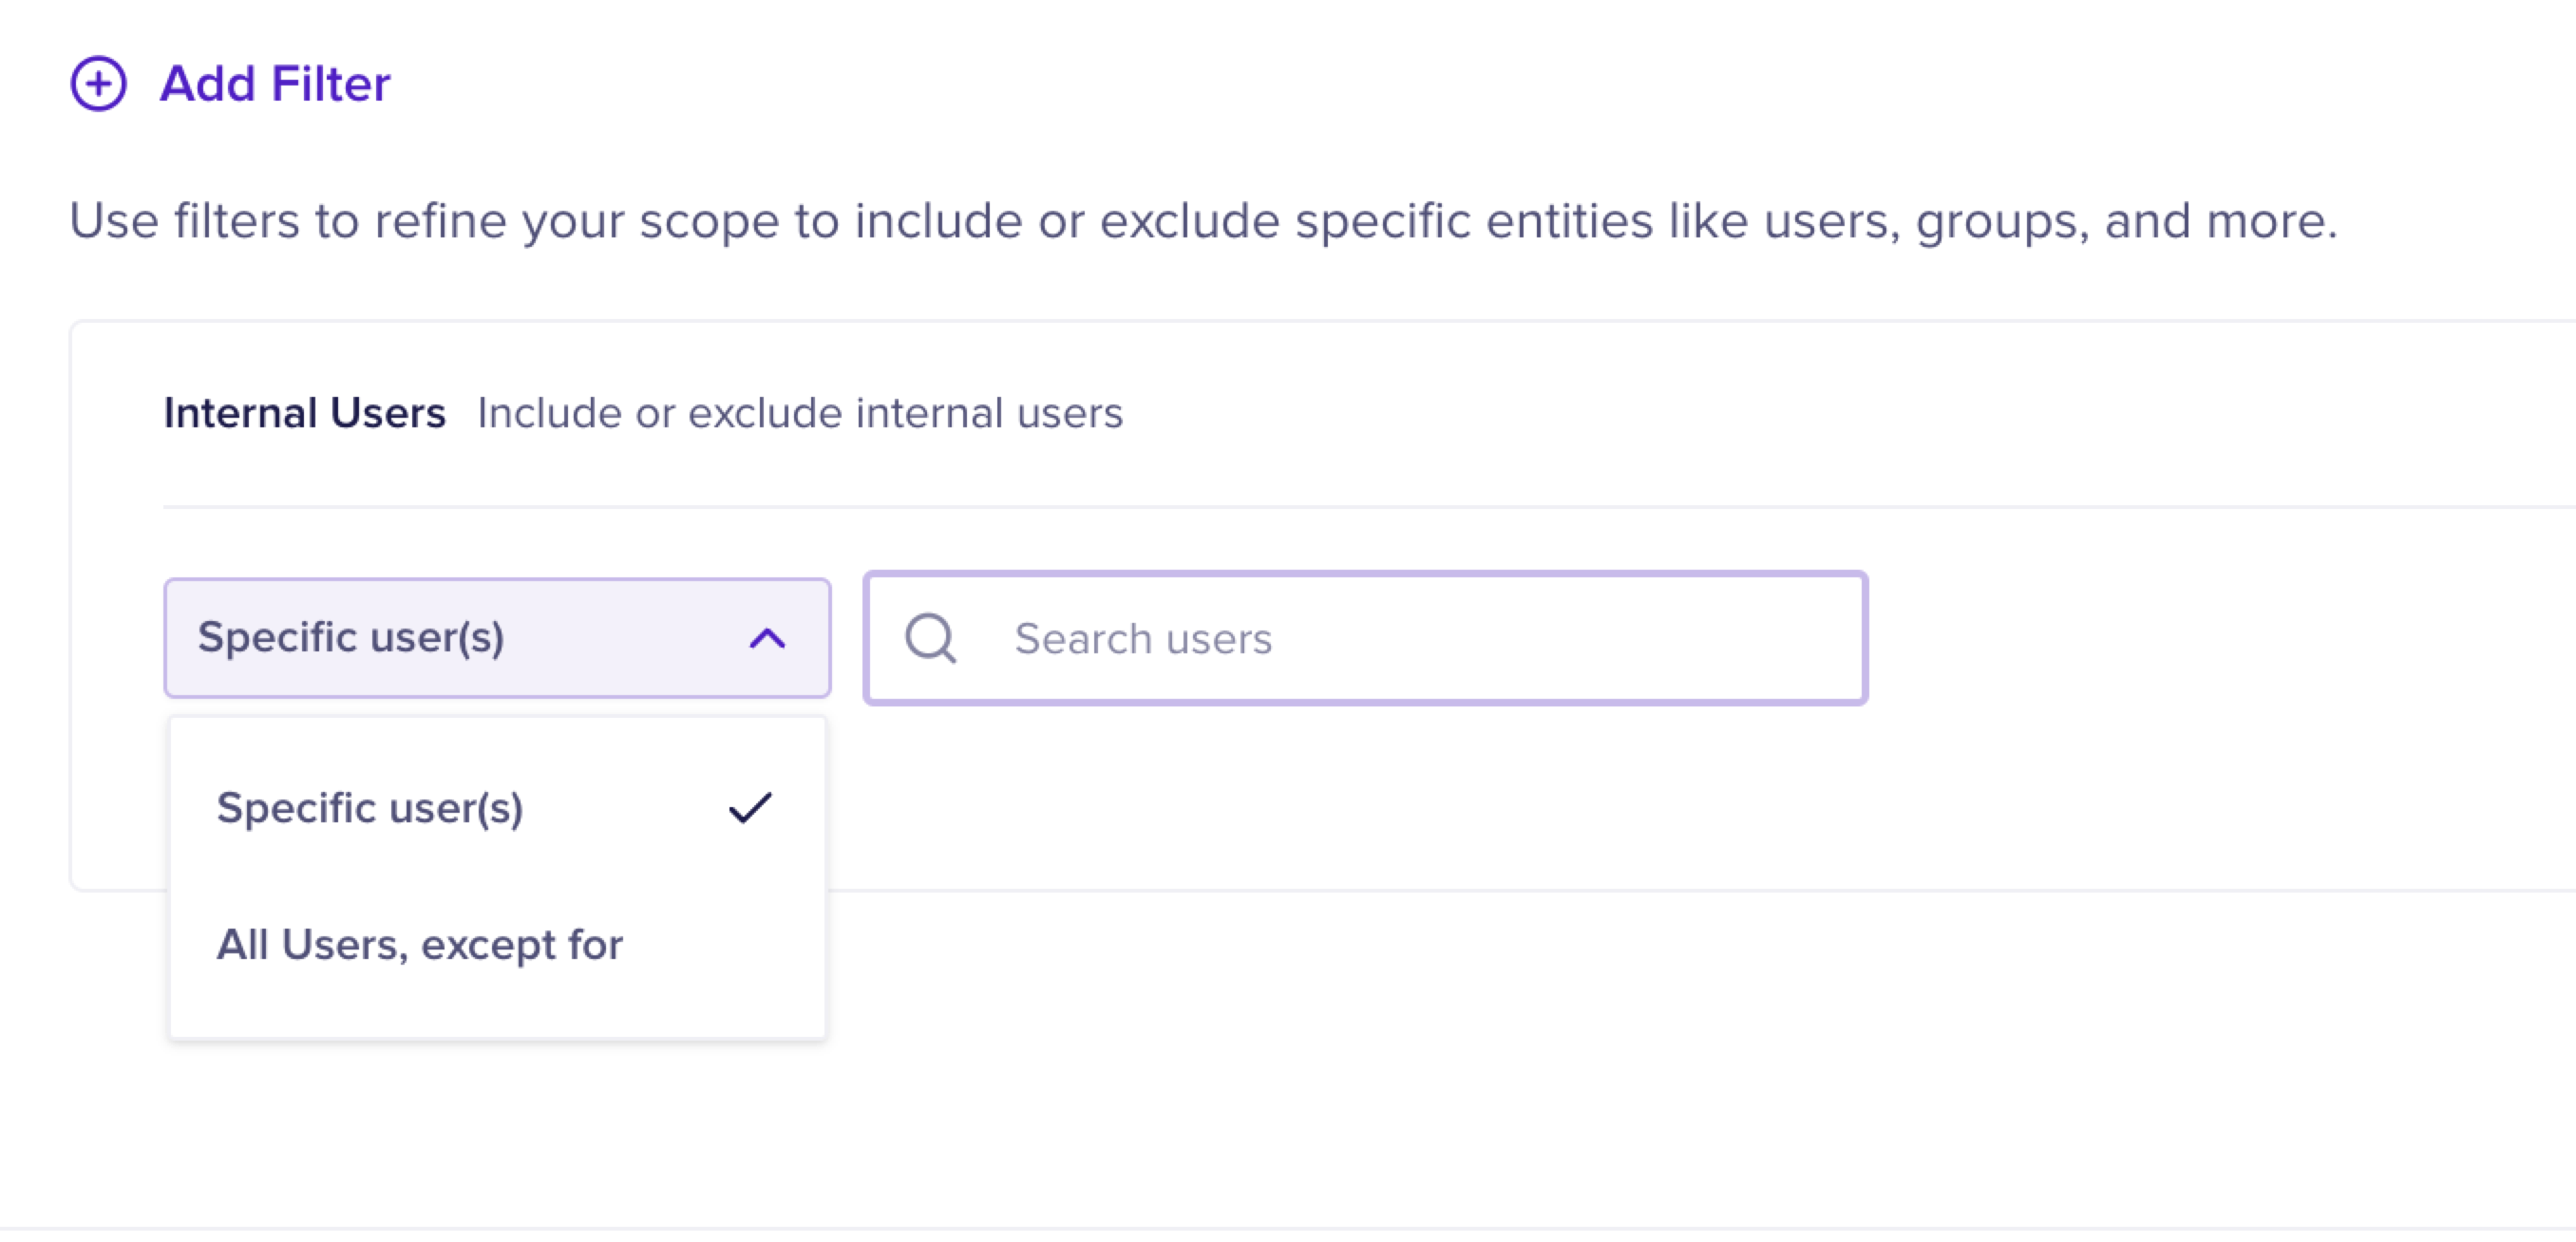
Task: Select the Specific user(s) menu option
Action: click(x=370, y=807)
